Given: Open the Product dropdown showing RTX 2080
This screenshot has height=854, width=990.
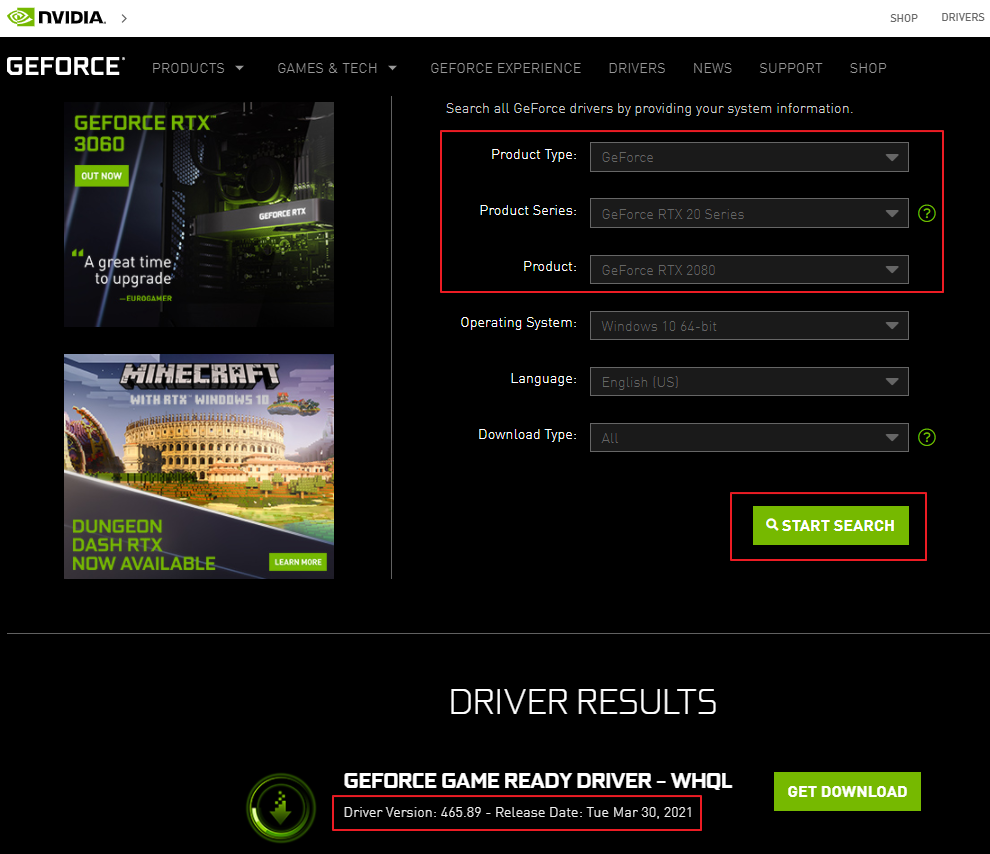Looking at the screenshot, I should pos(749,270).
